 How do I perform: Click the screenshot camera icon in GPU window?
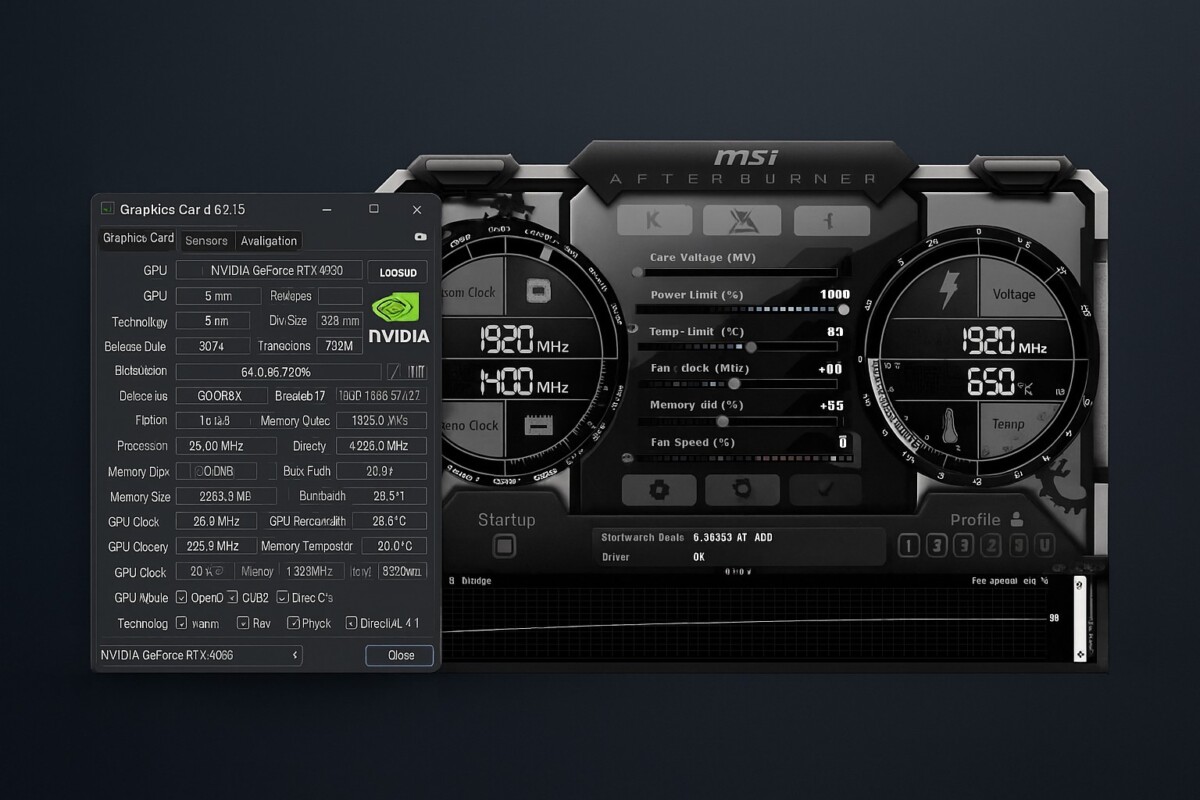[x=420, y=237]
